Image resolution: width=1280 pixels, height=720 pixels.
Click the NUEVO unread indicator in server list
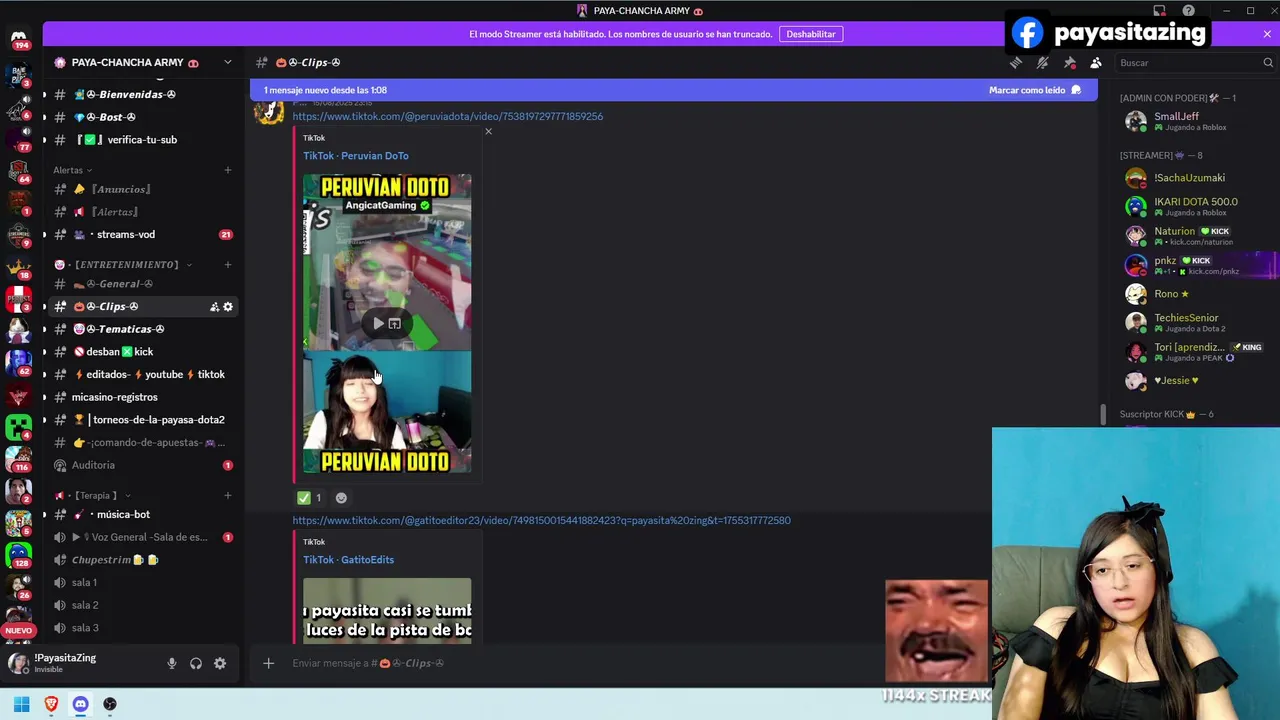(19, 630)
